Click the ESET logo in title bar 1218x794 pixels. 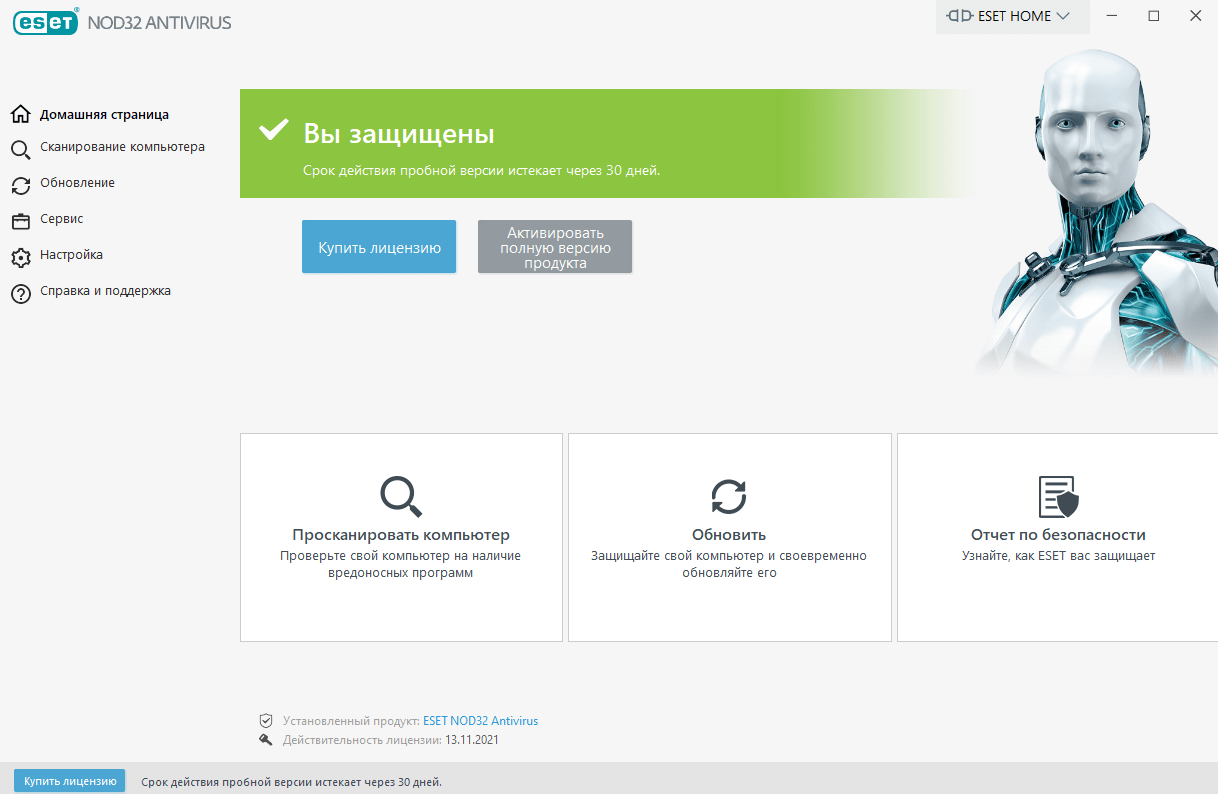[45, 22]
